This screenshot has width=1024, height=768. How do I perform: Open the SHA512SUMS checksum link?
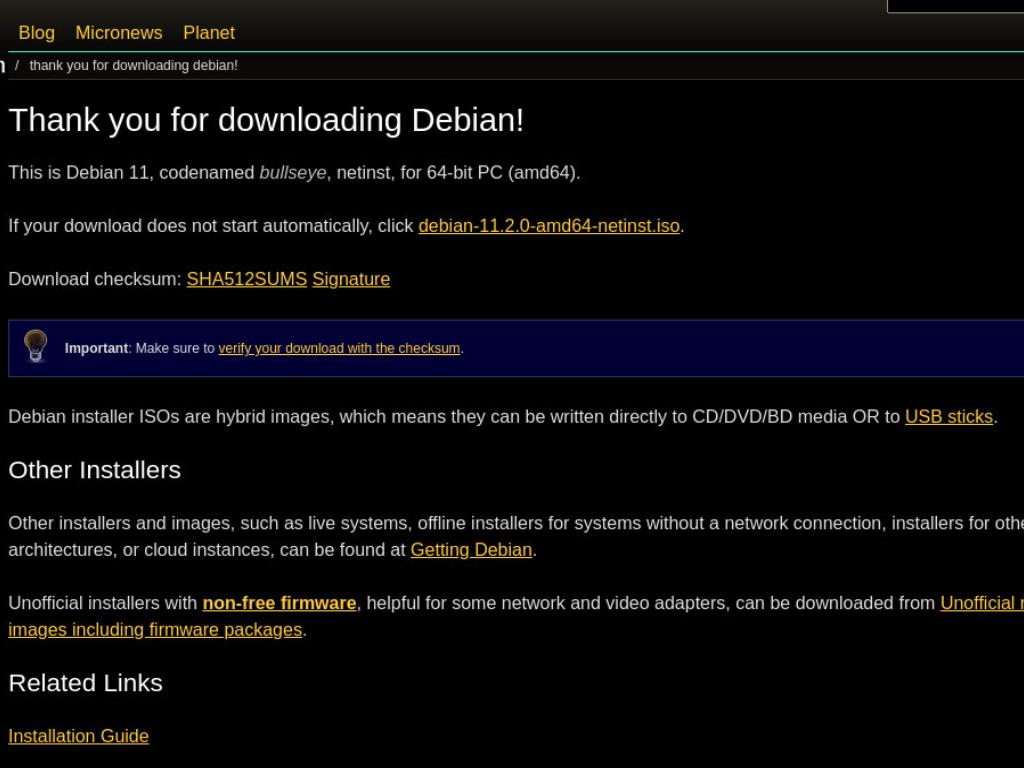(x=247, y=279)
